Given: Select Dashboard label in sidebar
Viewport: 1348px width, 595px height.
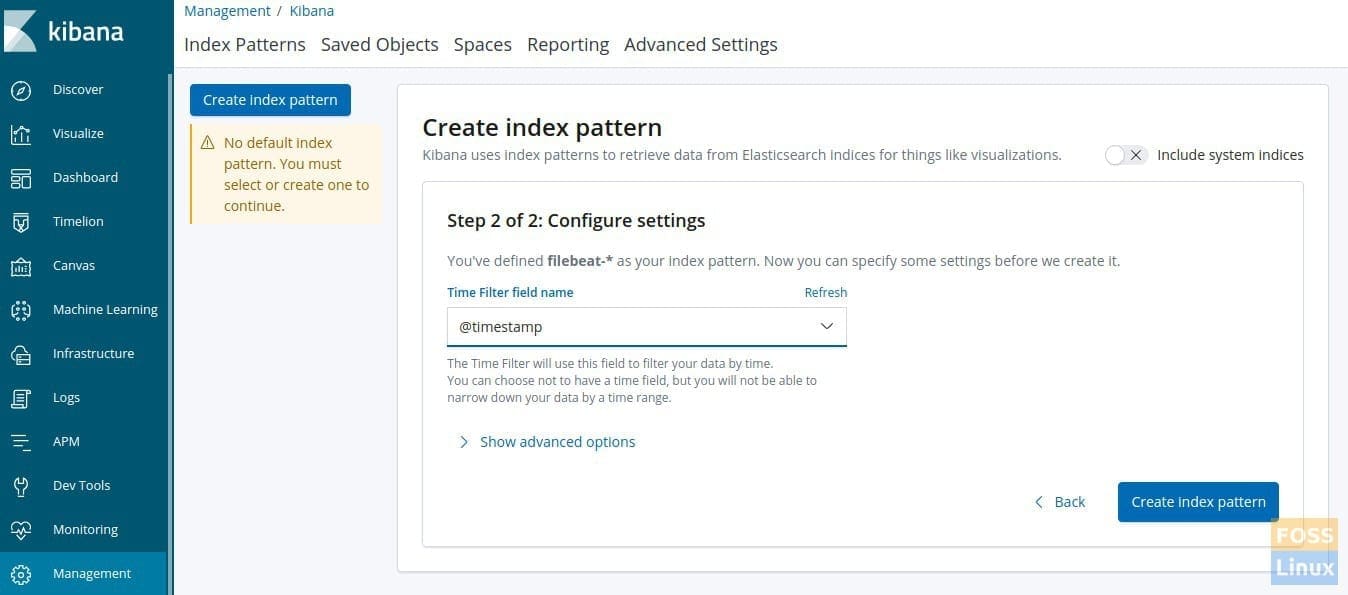Looking at the screenshot, I should coord(85,178).
